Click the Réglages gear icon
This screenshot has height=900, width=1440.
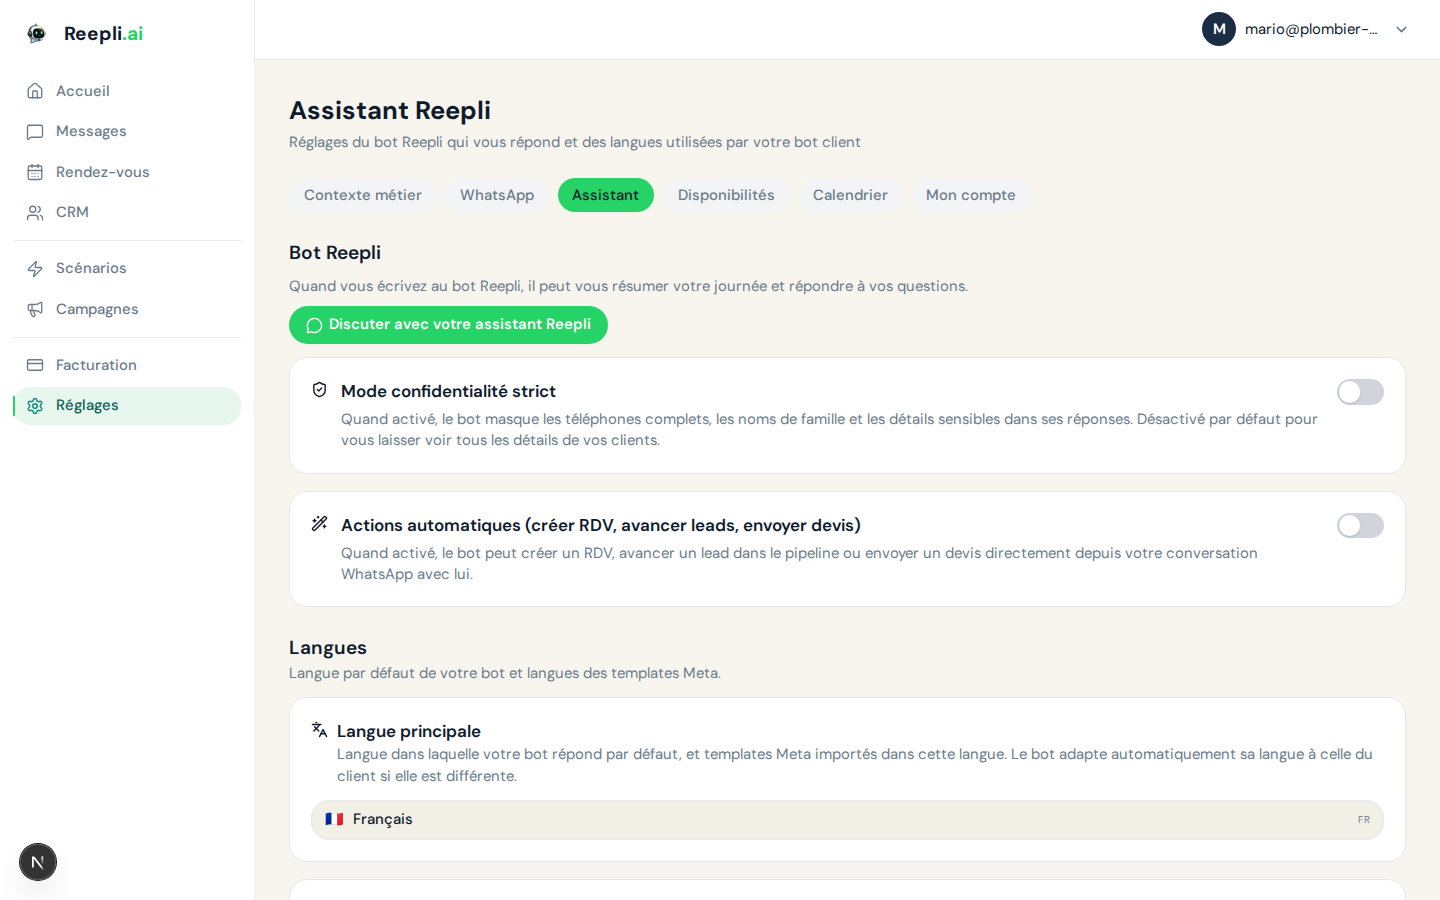35,405
